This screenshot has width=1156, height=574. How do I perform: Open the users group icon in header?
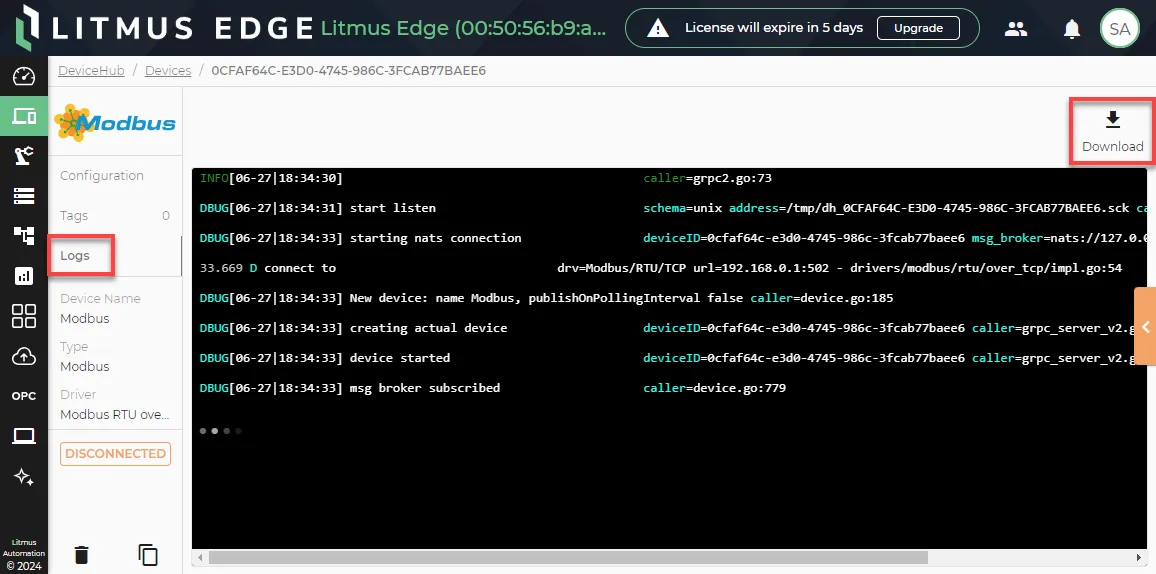click(1016, 29)
